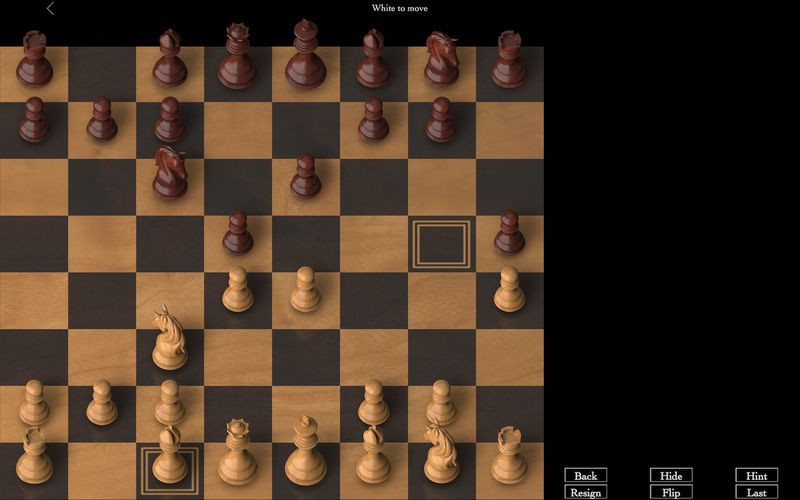Pick the white pawn on b2
The width and height of the screenshot is (800, 500).
tap(102, 402)
